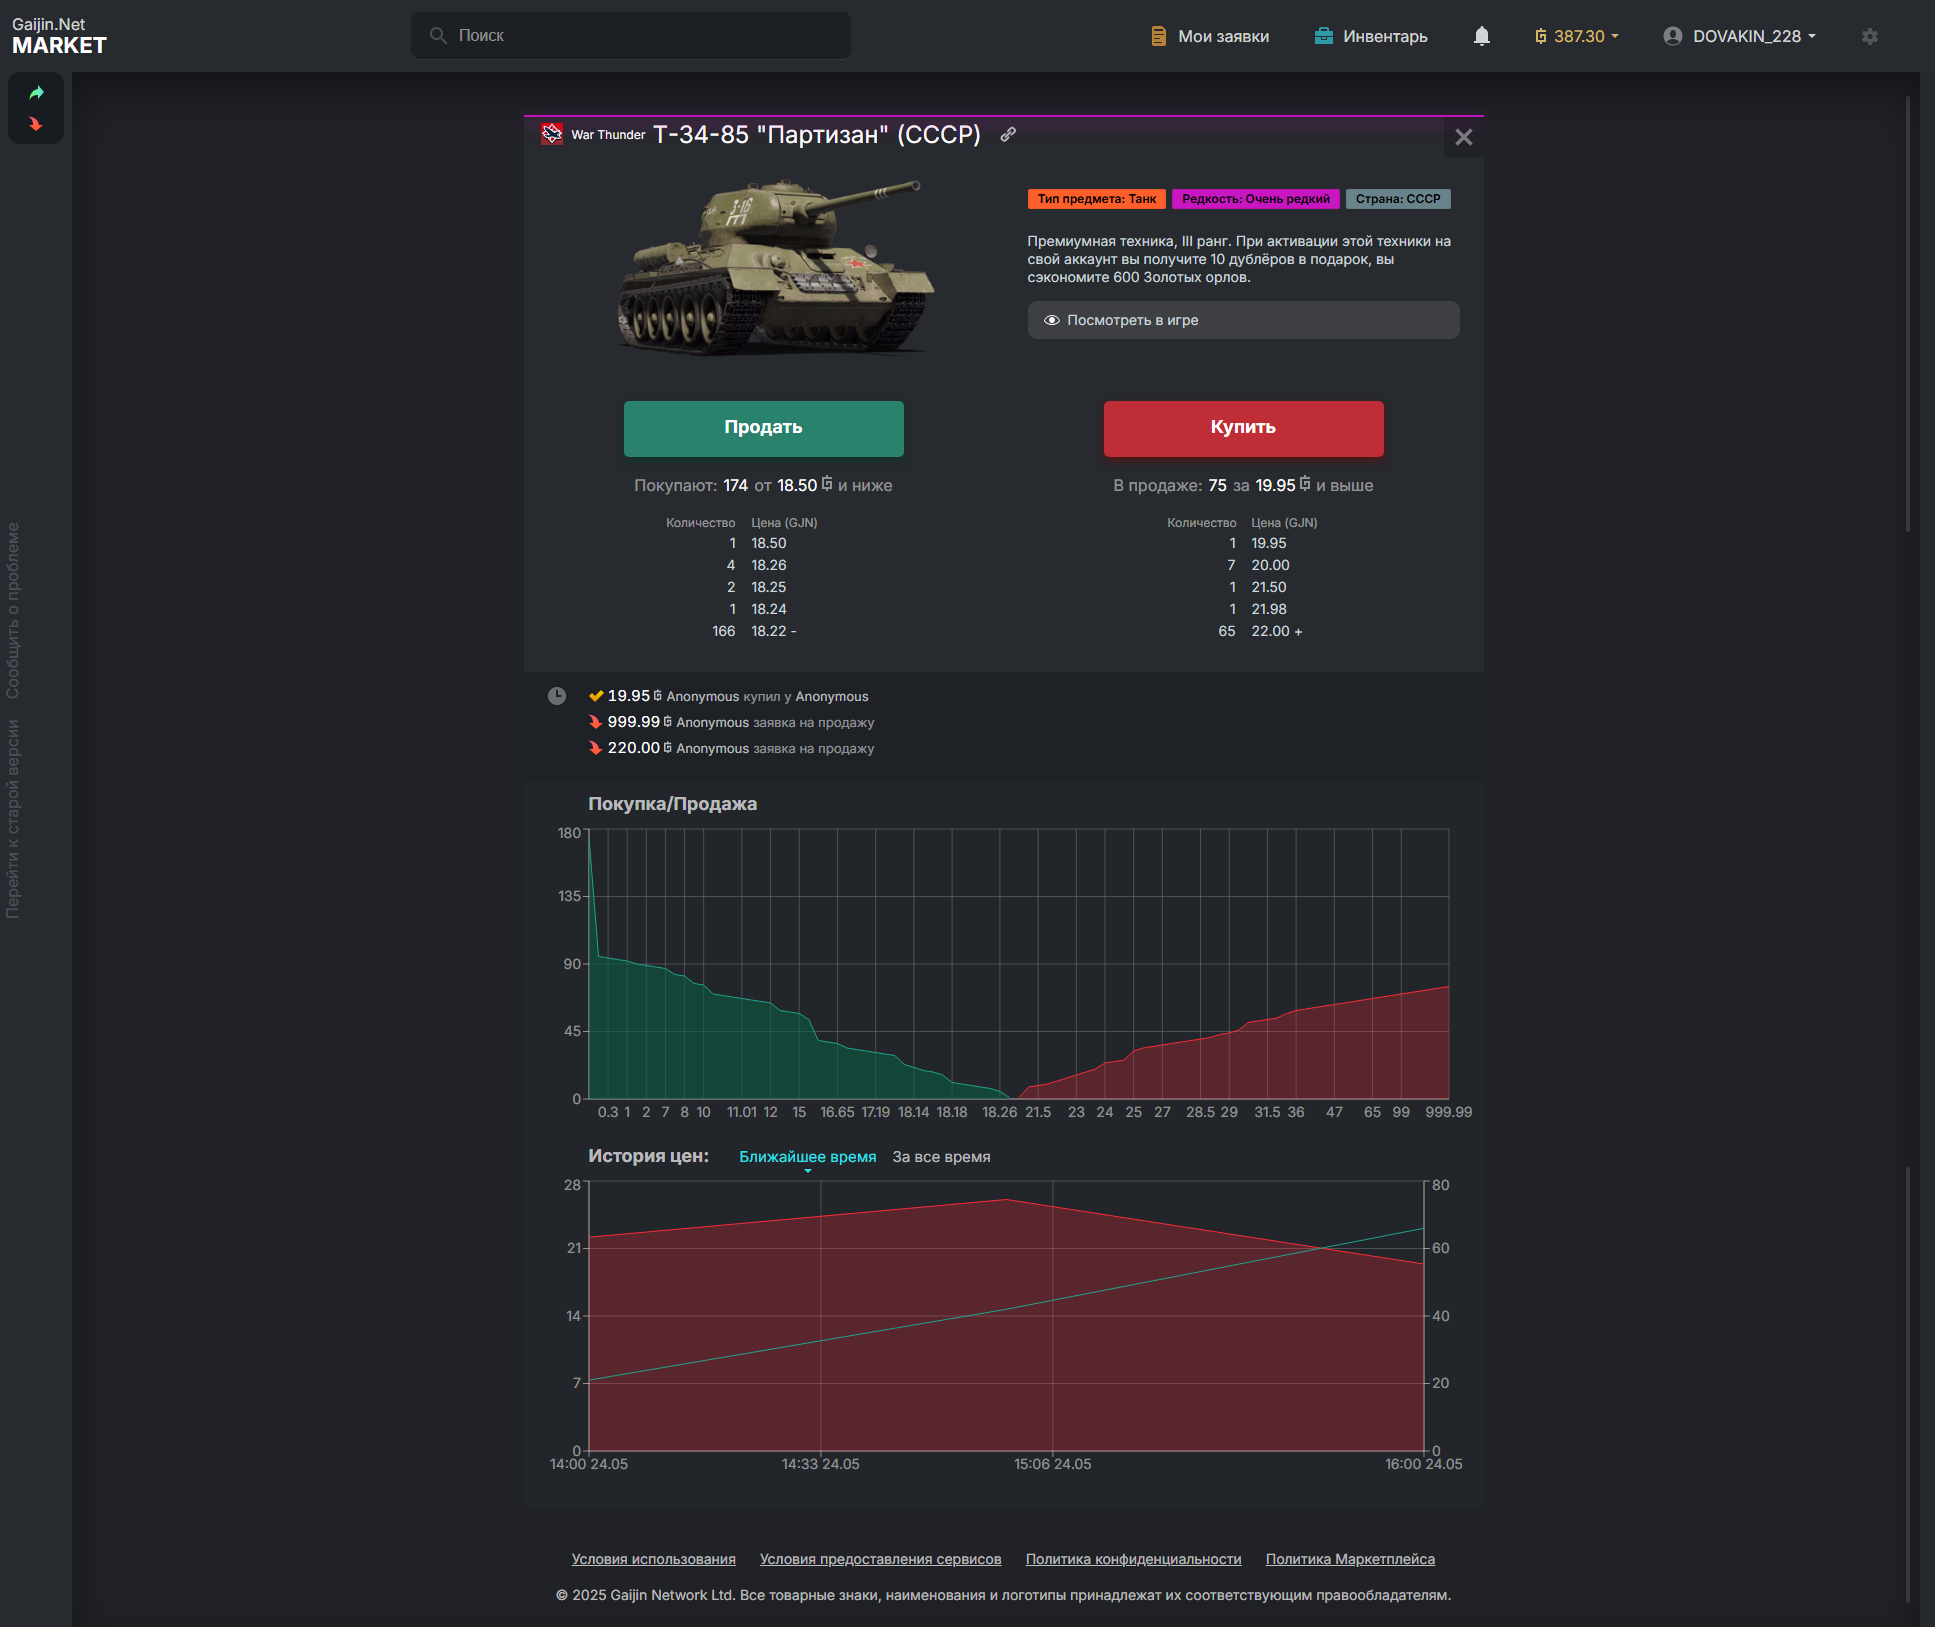Click into the Поиск search field
Image resolution: width=1935 pixels, height=1627 pixels.
630,35
